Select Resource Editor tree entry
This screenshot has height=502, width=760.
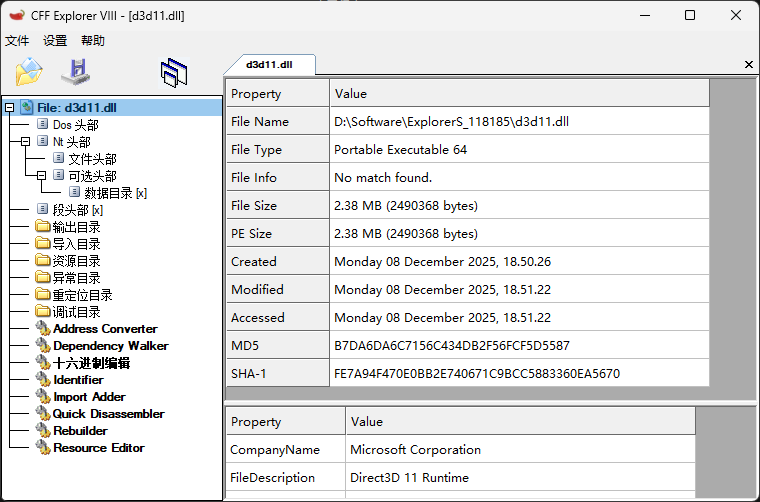99,447
